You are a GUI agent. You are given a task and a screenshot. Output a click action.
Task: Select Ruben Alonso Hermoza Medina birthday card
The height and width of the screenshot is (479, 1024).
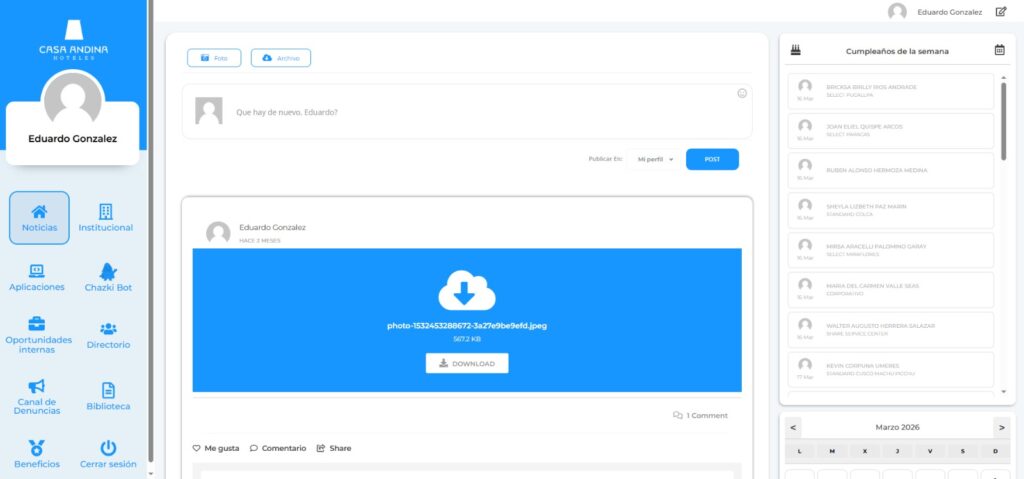click(891, 171)
